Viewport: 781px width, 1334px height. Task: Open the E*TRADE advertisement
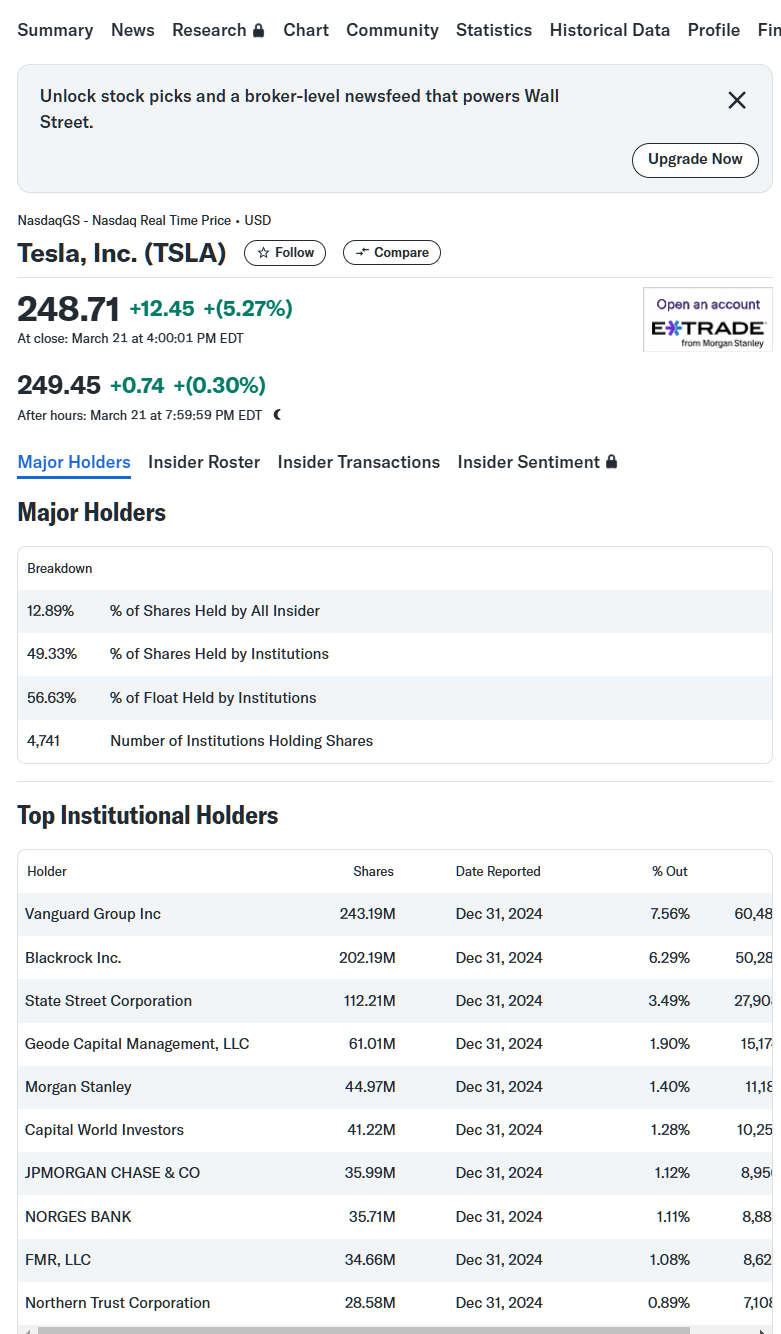pos(708,320)
